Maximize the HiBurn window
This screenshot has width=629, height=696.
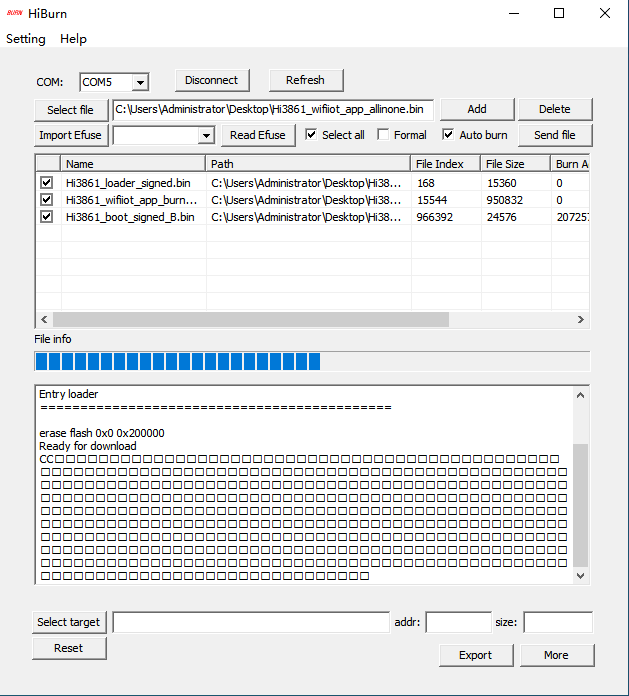[559, 13]
